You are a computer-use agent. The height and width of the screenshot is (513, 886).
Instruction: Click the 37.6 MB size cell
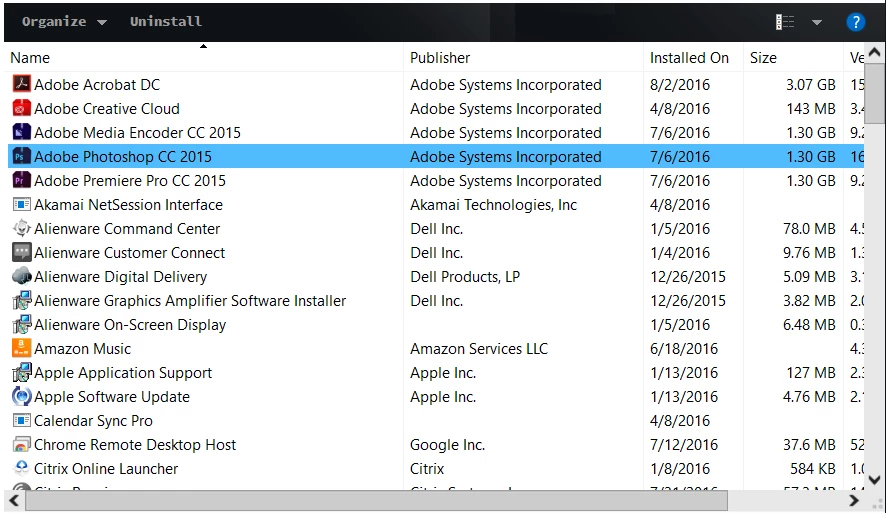[809, 445]
